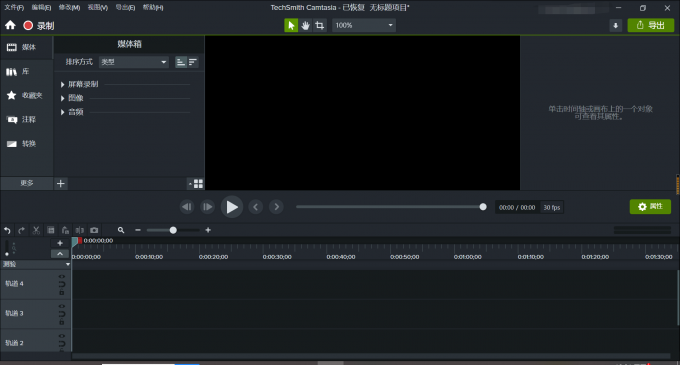The image size is (680, 365).
Task: Click the timeline zoom in plus
Action: tap(208, 230)
